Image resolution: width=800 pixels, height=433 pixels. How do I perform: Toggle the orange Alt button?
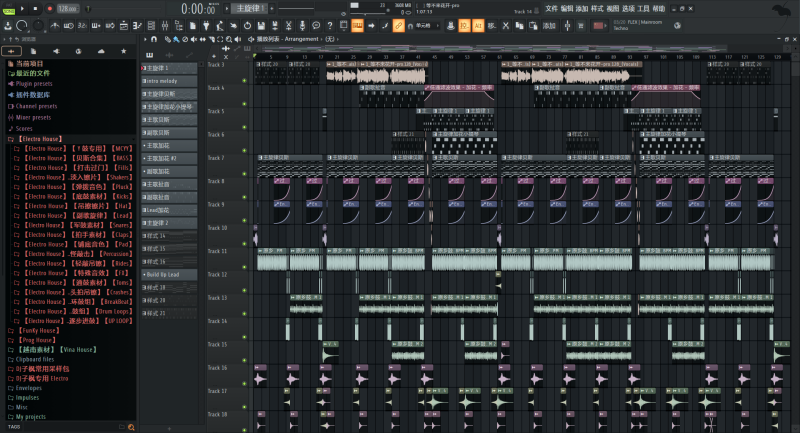point(478,26)
